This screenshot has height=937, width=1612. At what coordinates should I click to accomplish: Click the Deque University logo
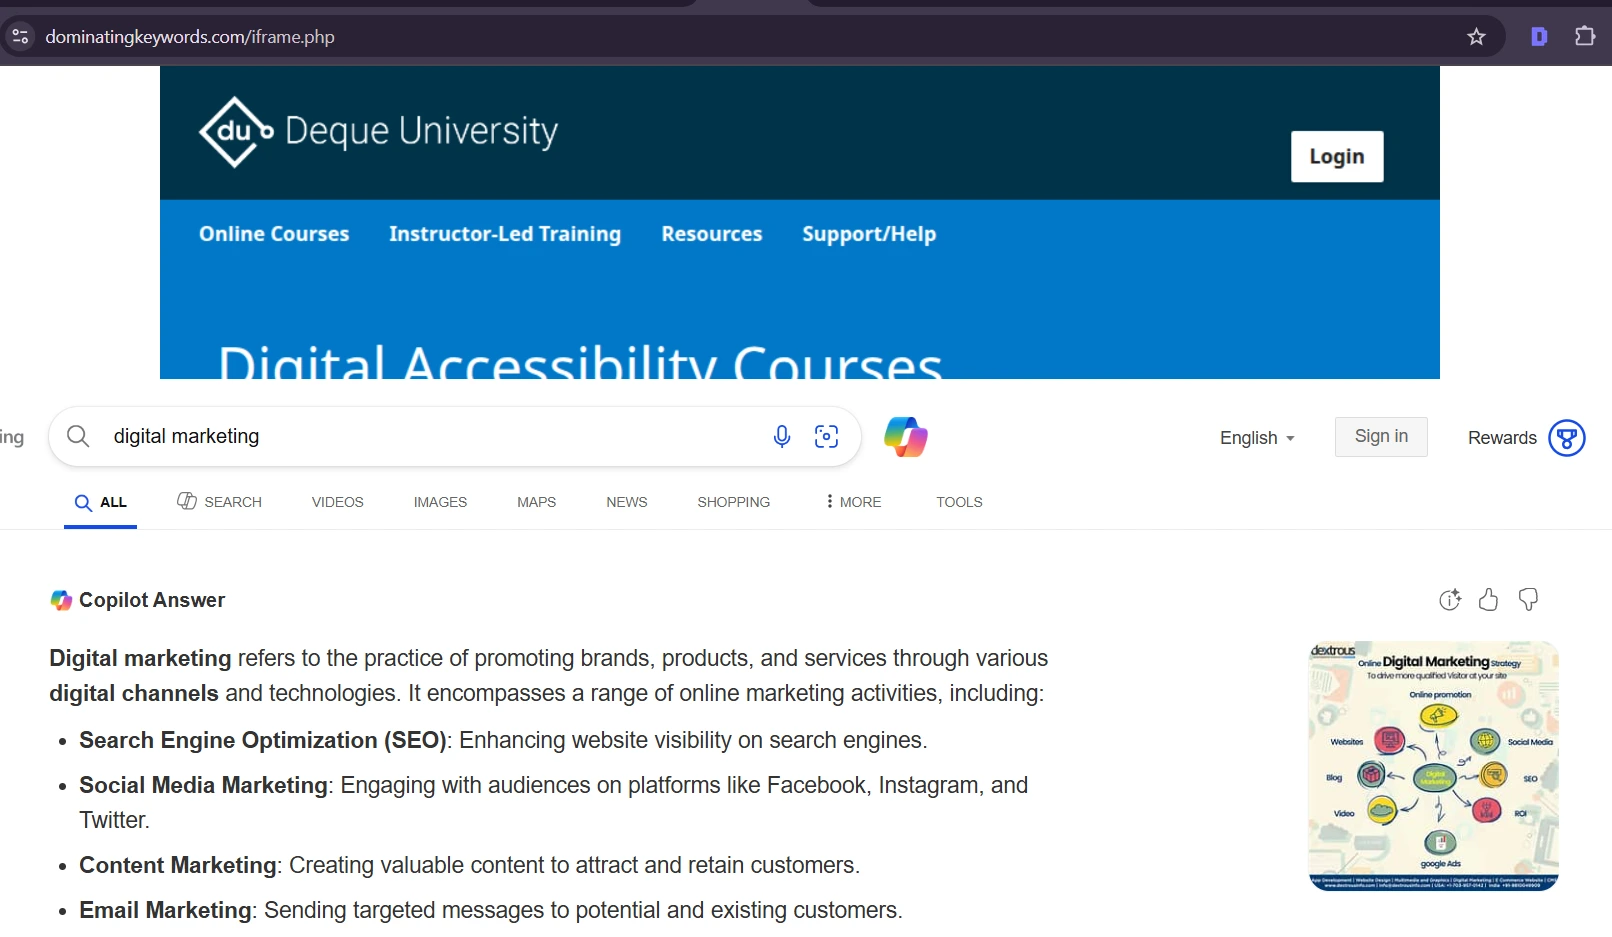(378, 132)
